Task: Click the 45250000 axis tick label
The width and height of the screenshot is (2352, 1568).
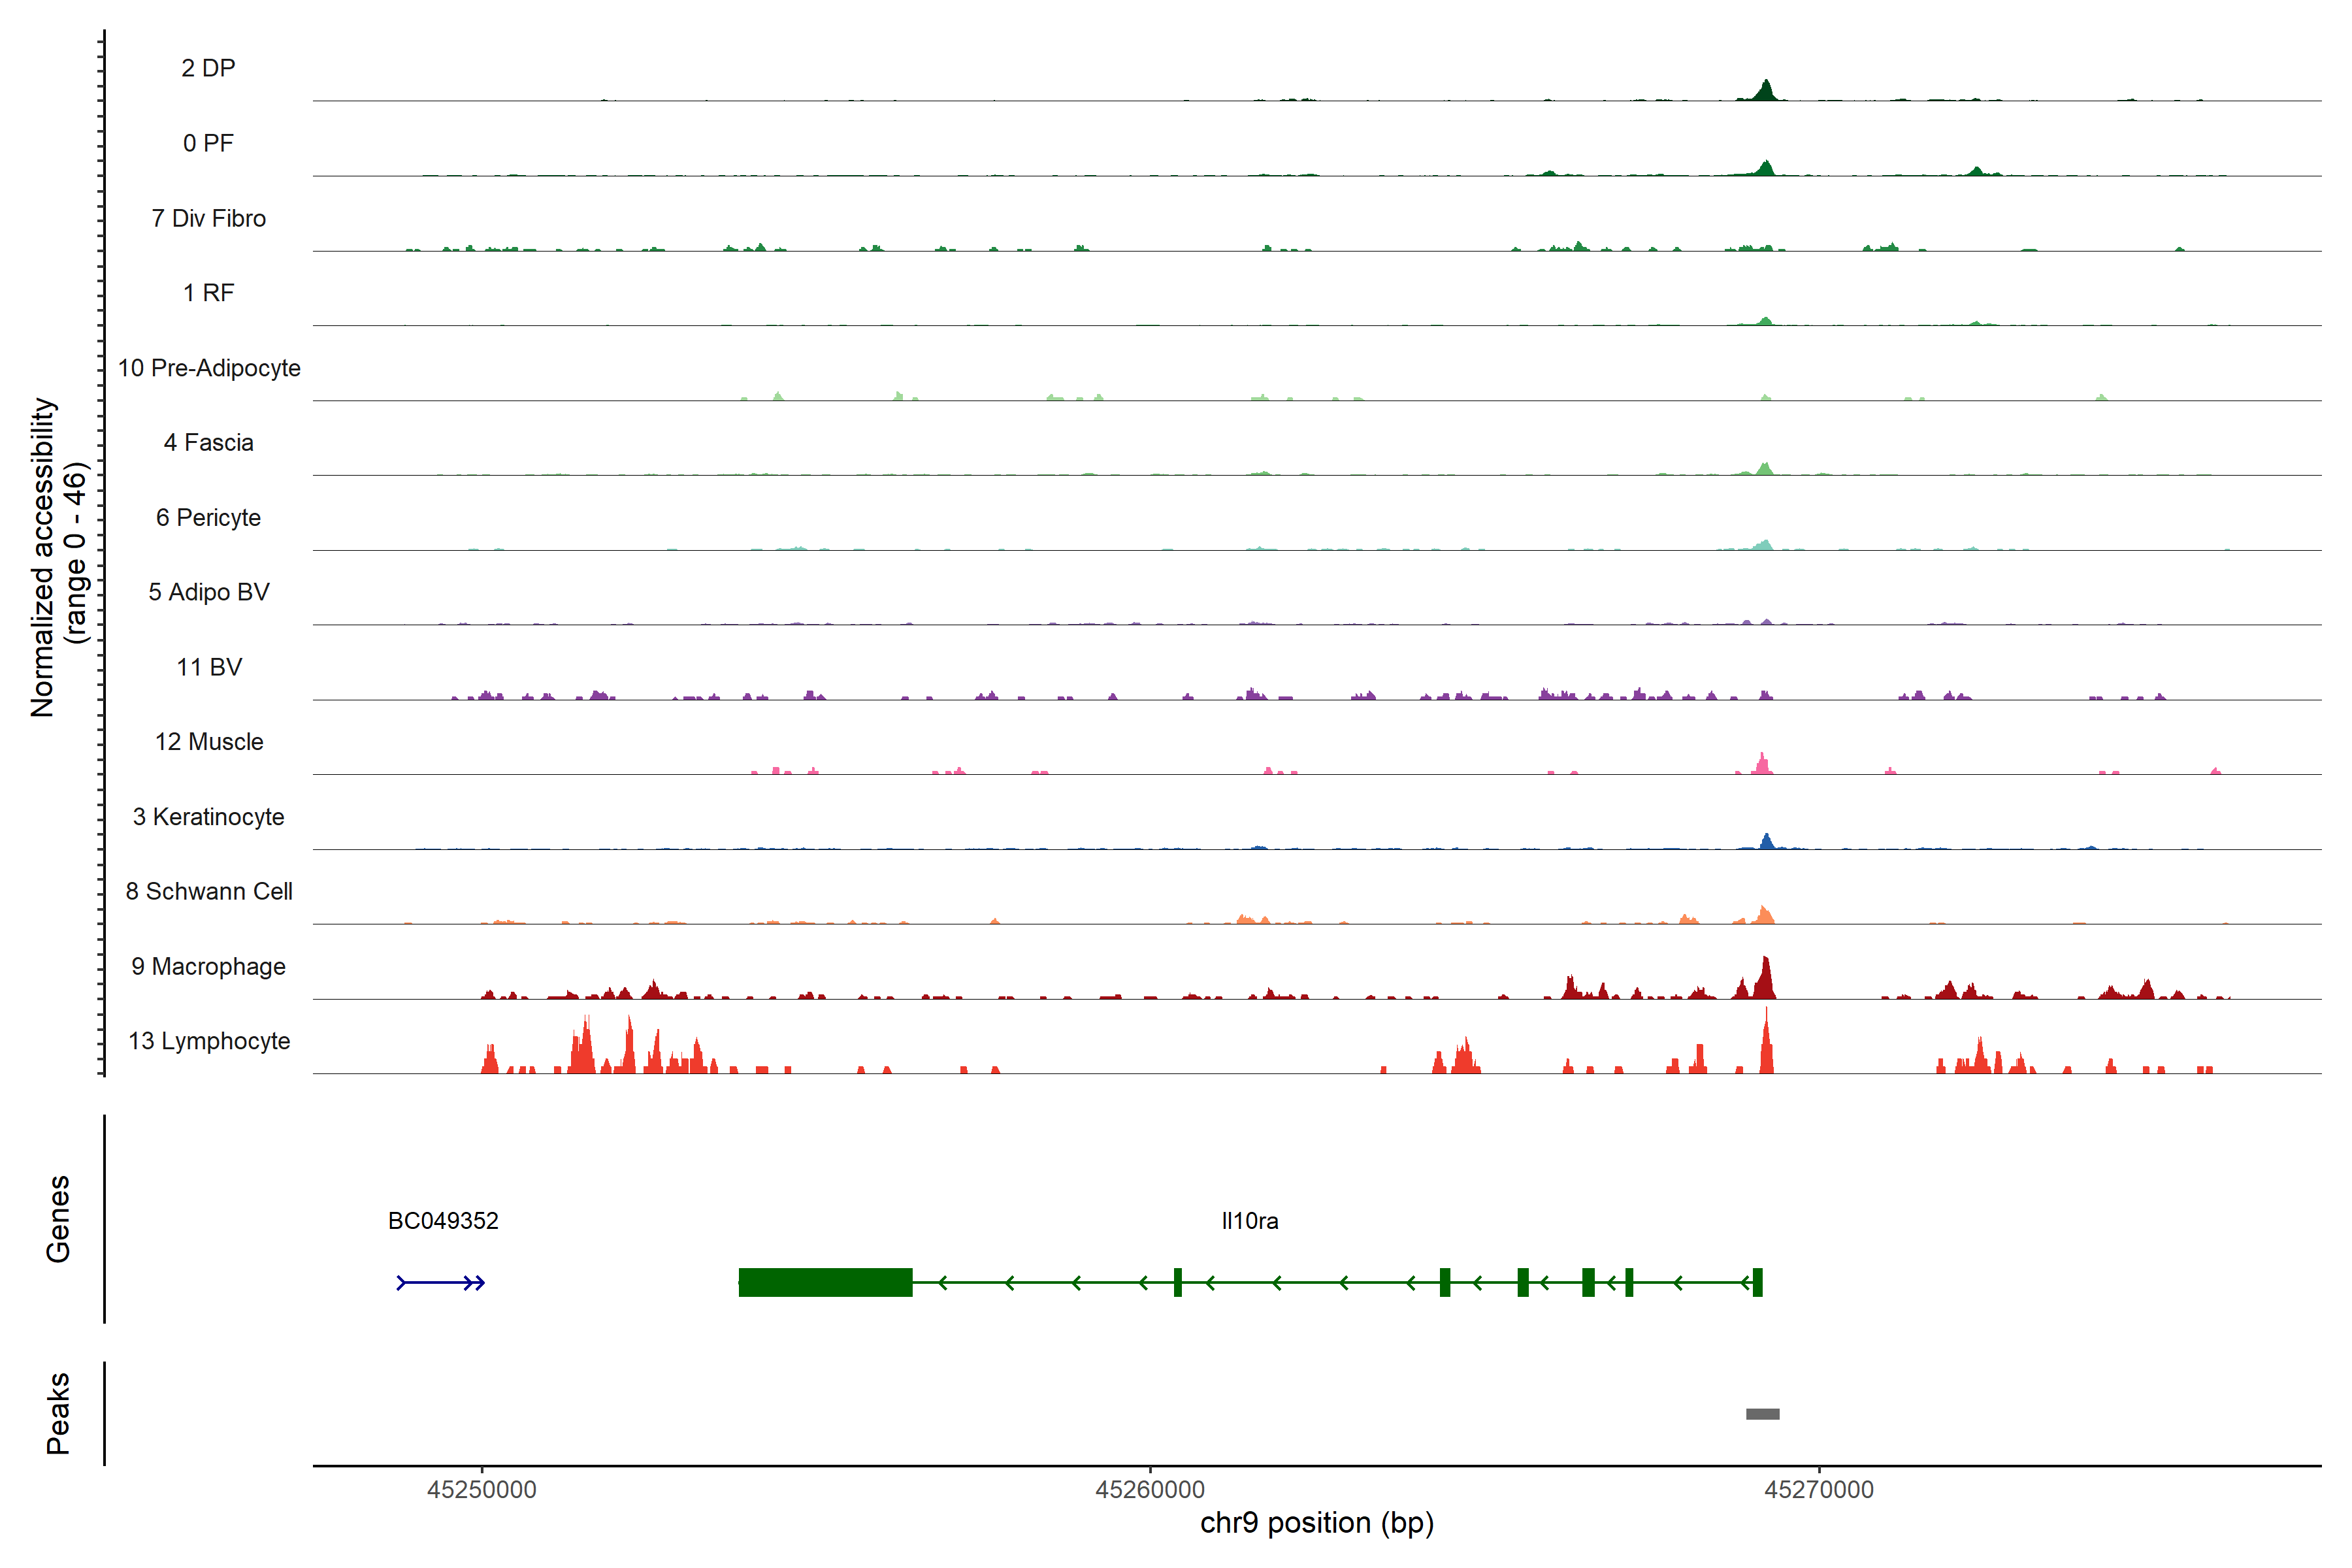Action: tap(481, 1490)
